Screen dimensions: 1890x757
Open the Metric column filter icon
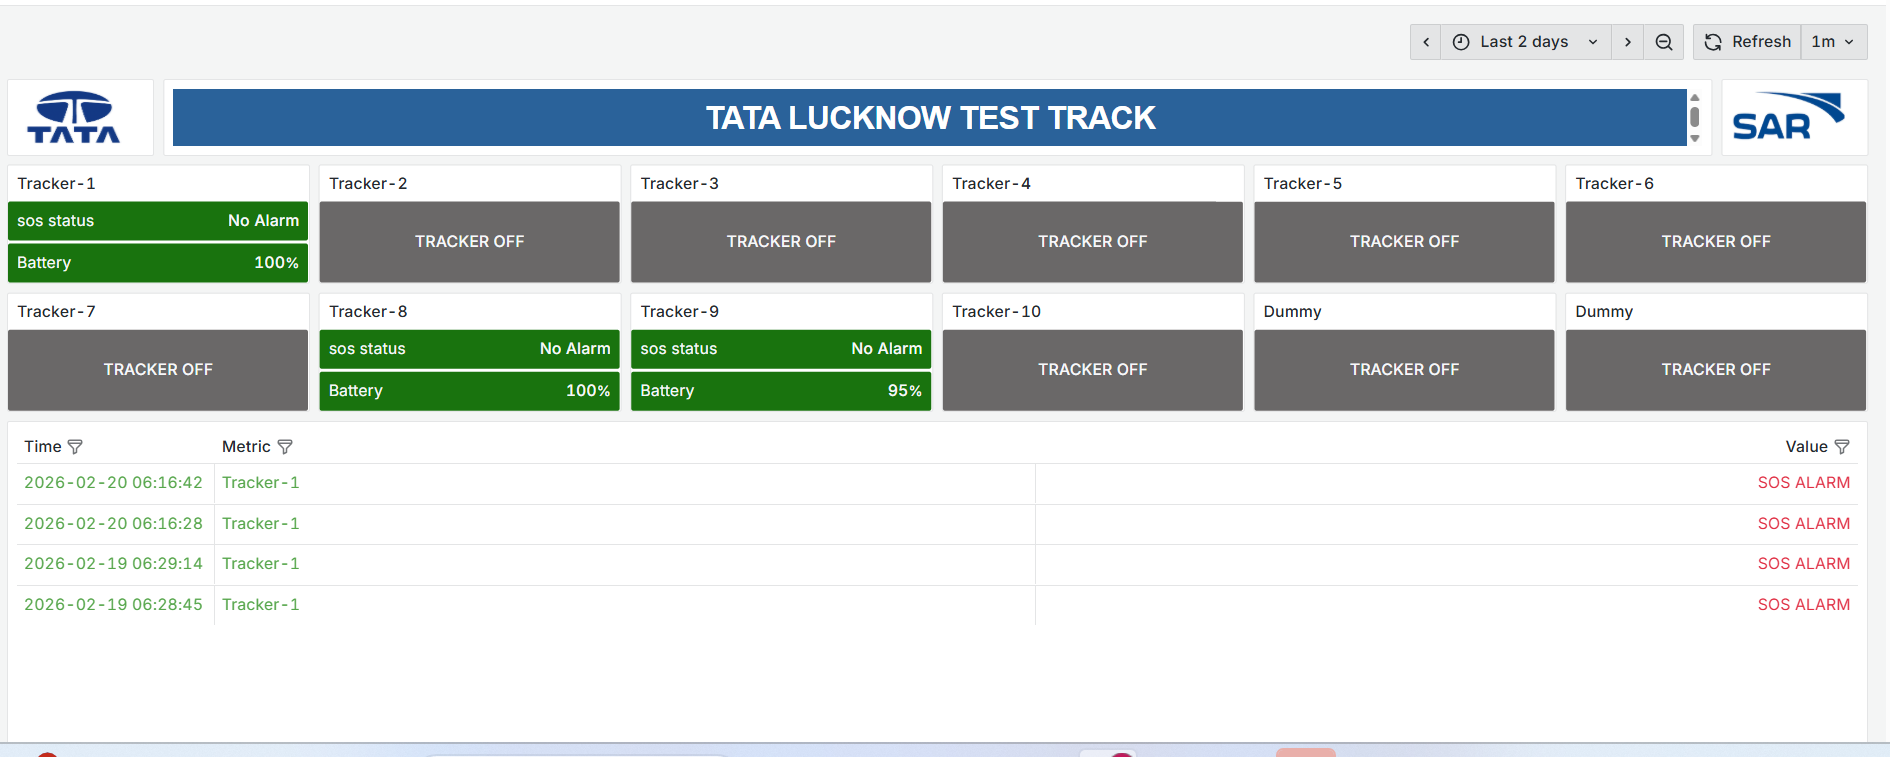click(285, 447)
